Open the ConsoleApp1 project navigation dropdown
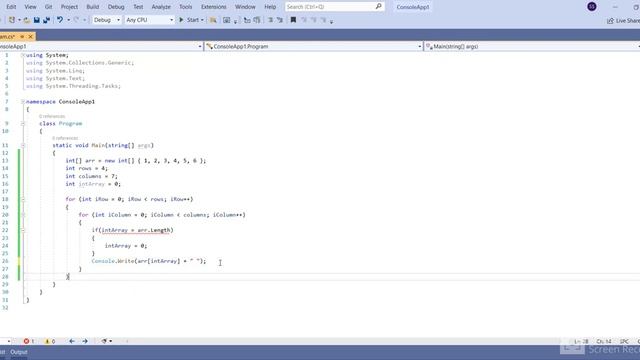Viewport: 640px width, 360px height. coord(101,47)
